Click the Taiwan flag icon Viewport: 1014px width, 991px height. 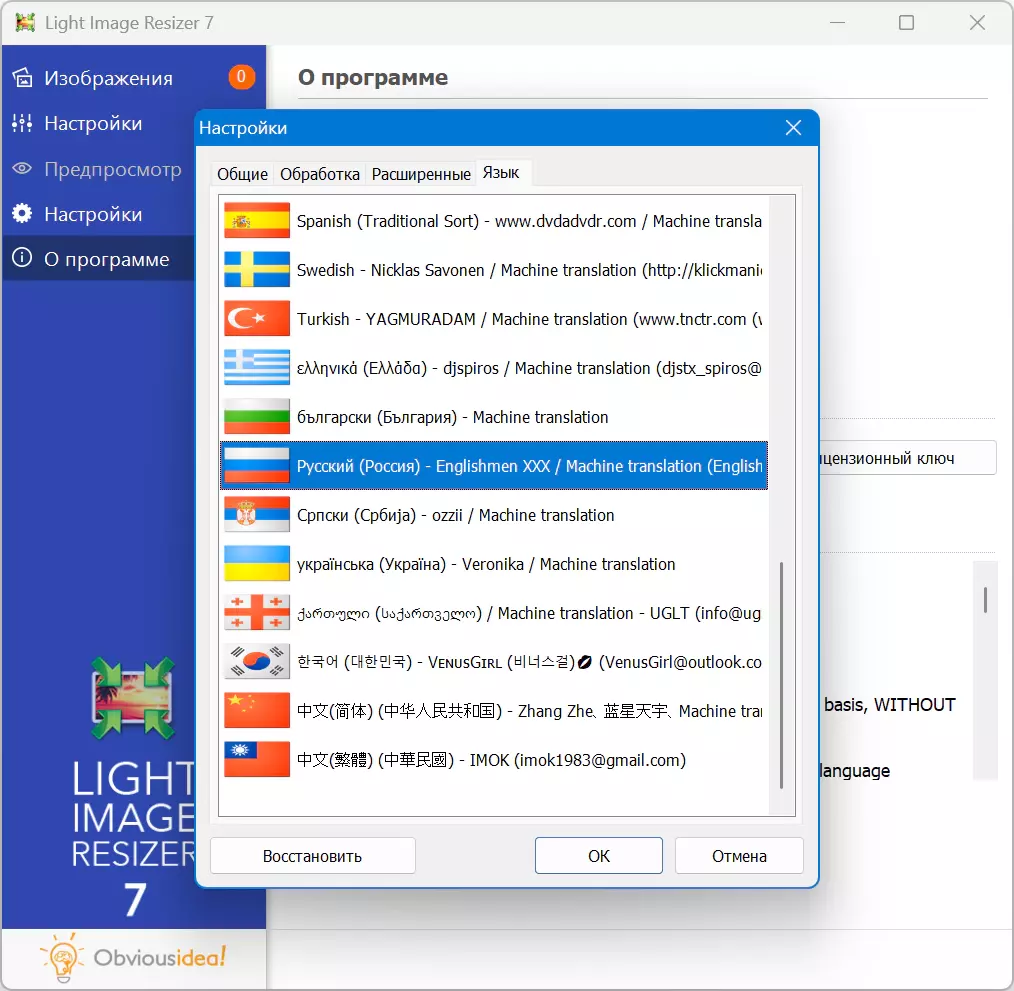click(257, 759)
